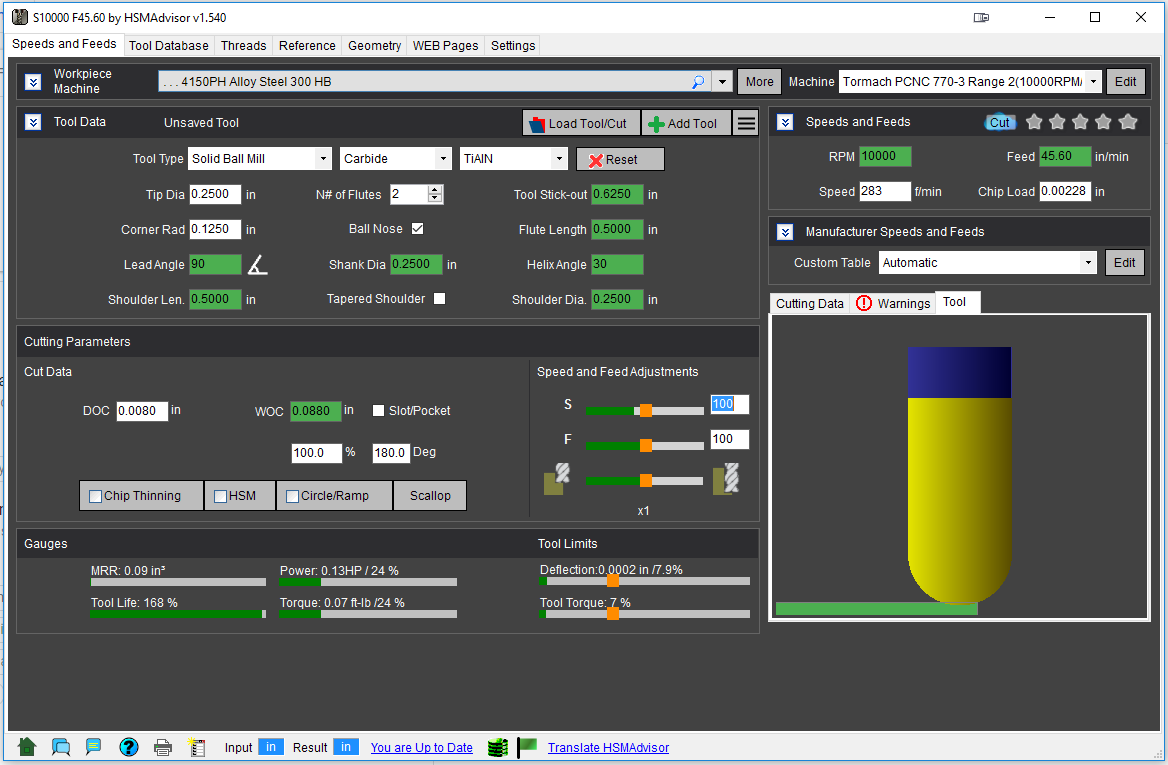Click the DOC input field
Image resolution: width=1168 pixels, height=765 pixels.
142,410
